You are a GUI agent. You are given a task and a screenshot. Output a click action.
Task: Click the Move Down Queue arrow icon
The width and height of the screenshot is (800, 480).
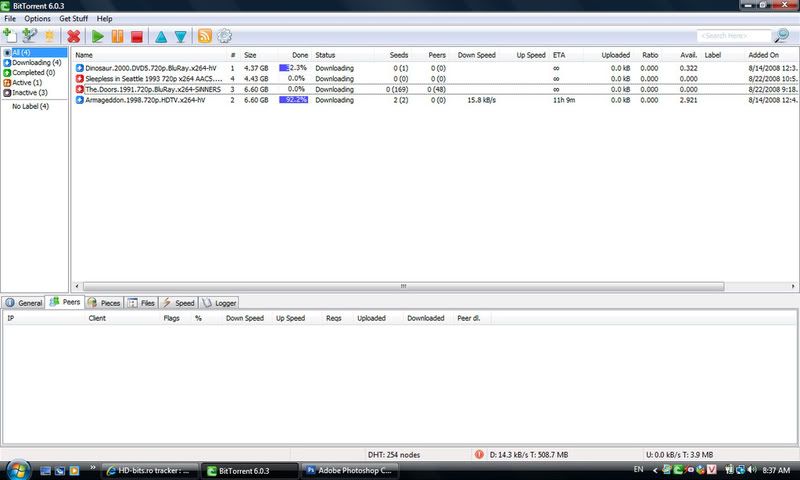(x=181, y=37)
